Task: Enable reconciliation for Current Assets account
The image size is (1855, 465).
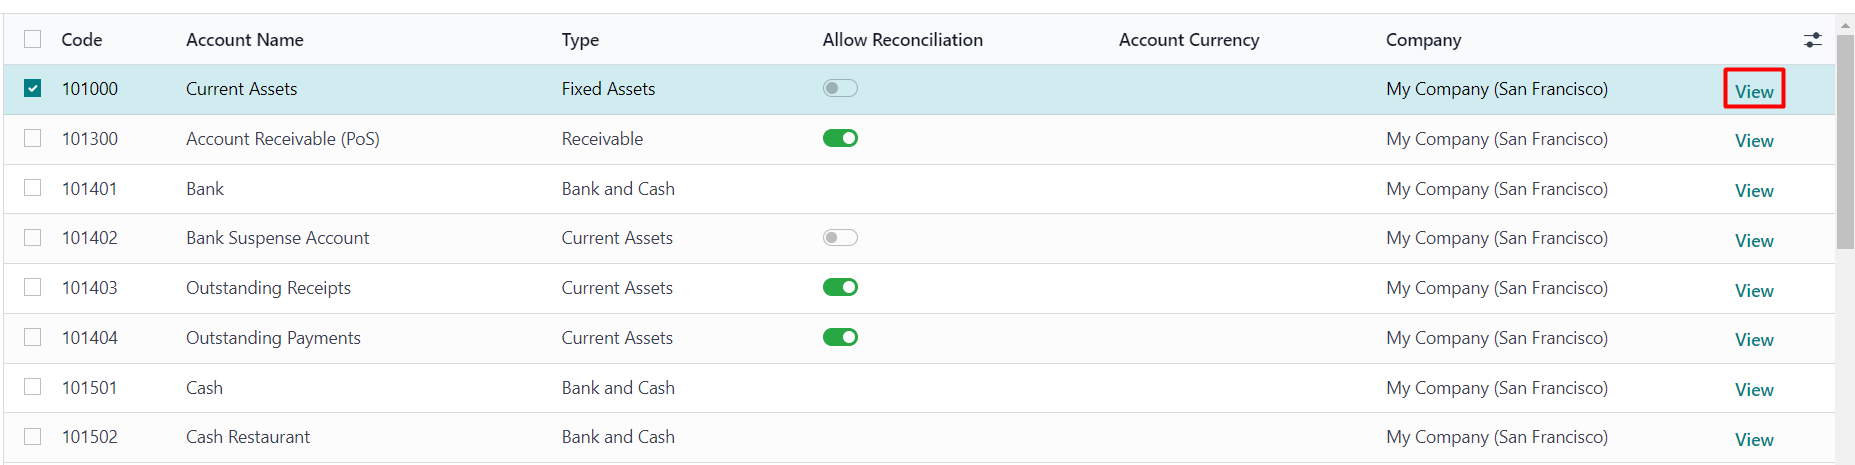Action: 840,88
